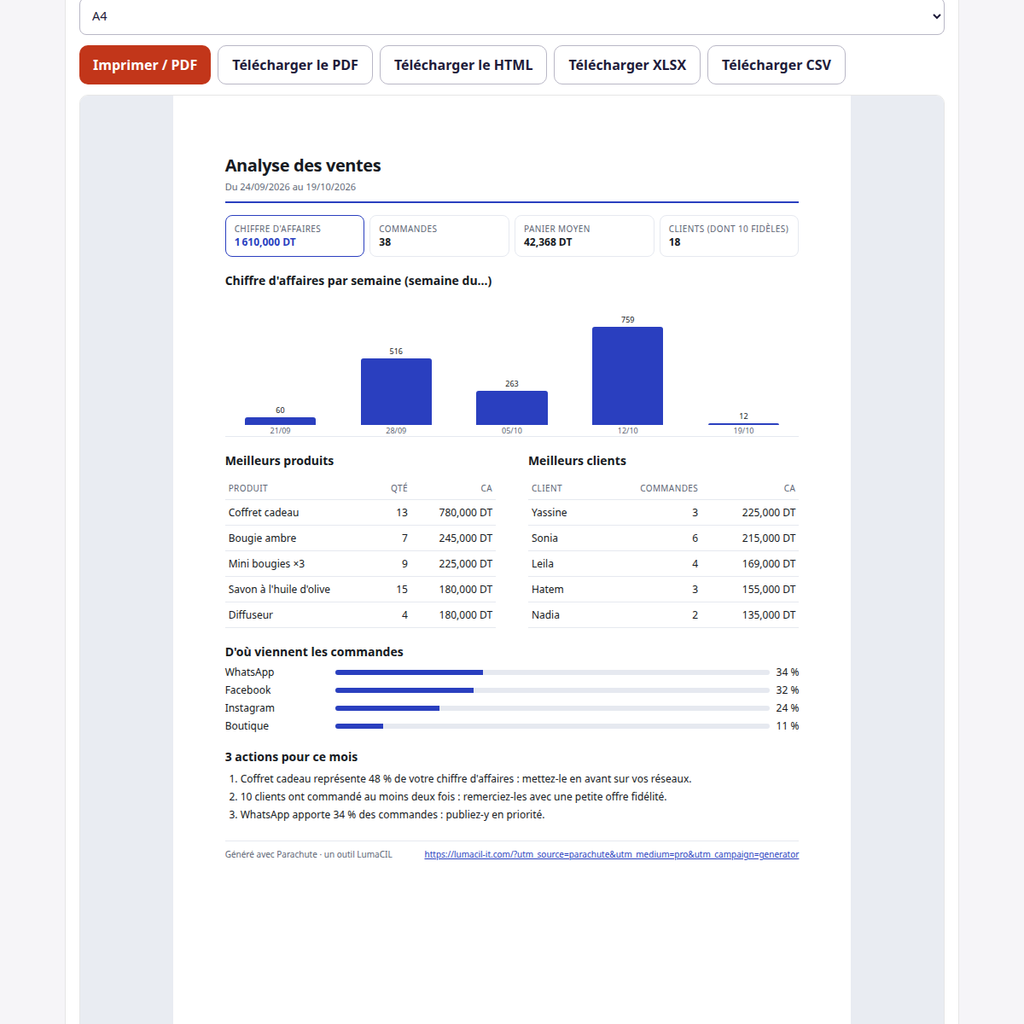Click the QTÉ column header
The height and width of the screenshot is (1024, 1024).
coord(399,488)
